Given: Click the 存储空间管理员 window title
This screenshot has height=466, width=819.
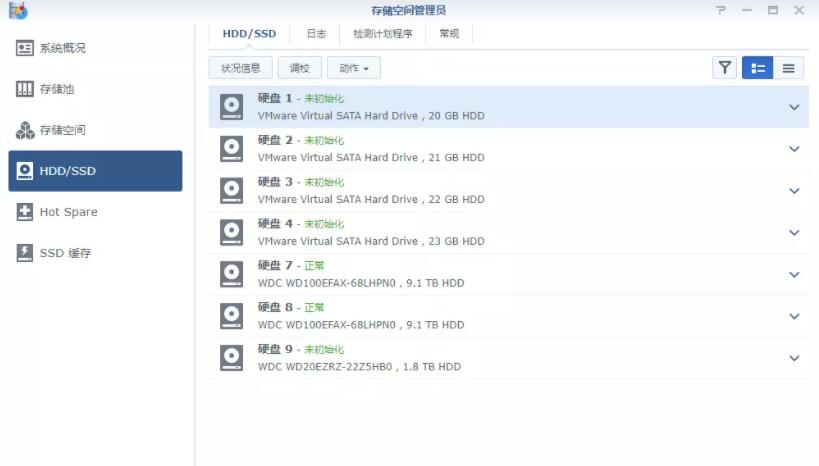Looking at the screenshot, I should tap(408, 10).
